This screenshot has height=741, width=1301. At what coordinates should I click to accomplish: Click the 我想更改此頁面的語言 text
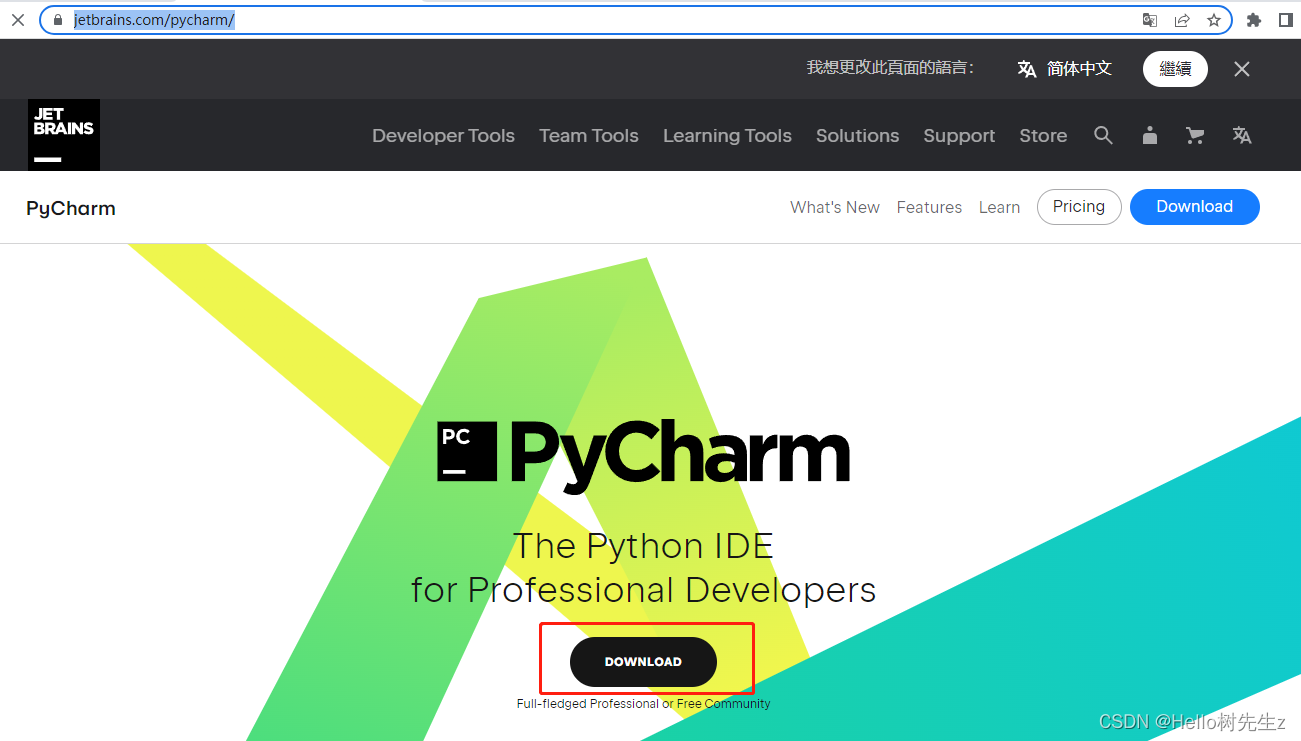tap(890, 68)
